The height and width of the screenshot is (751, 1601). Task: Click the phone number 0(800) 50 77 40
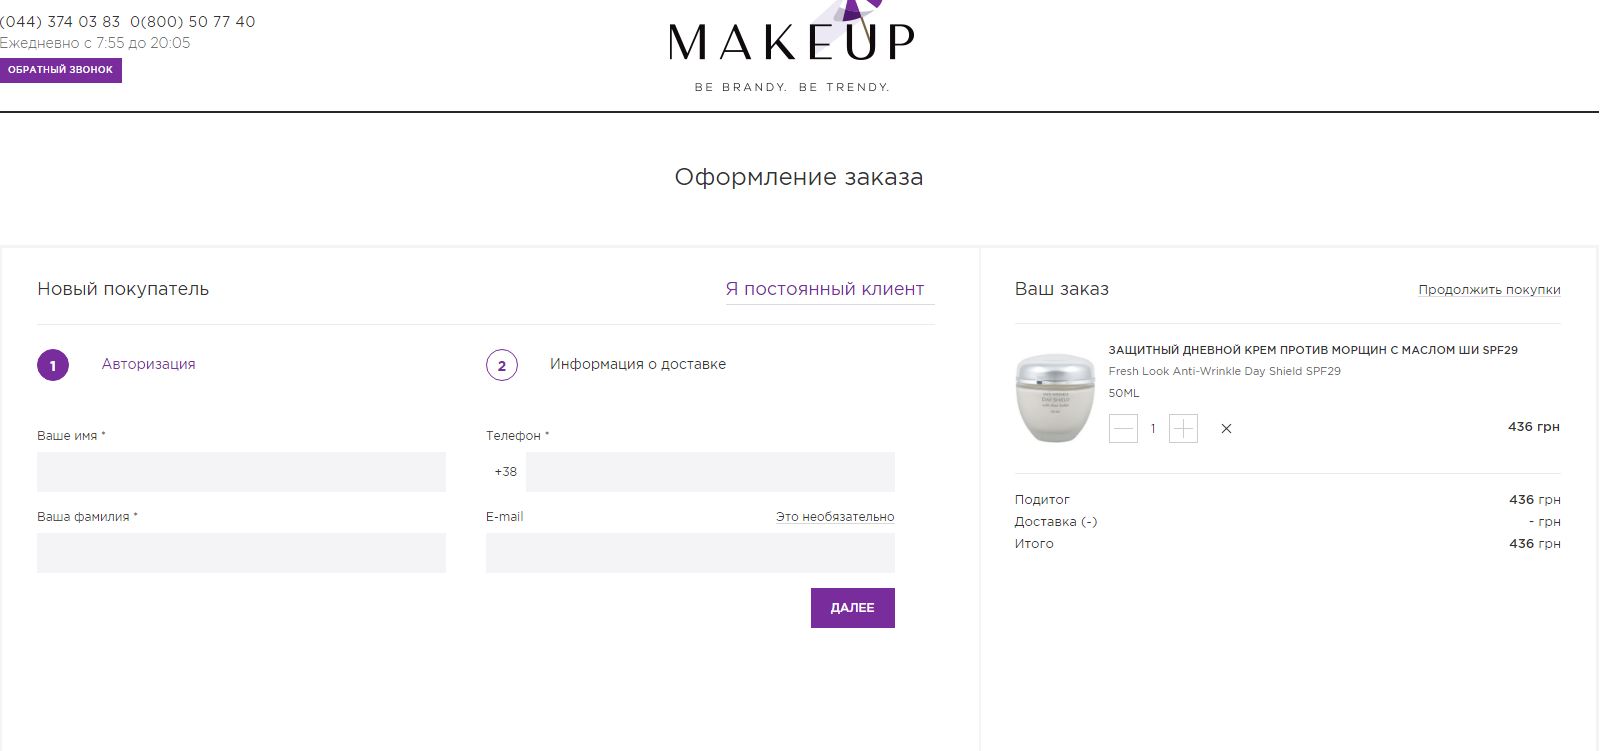[193, 22]
